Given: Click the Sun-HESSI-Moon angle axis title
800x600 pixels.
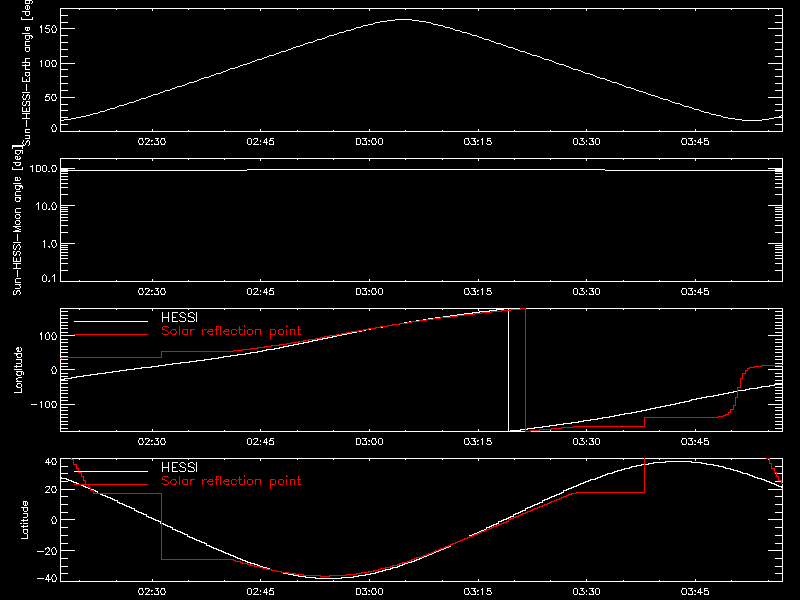Looking at the screenshot, I should point(17,219).
